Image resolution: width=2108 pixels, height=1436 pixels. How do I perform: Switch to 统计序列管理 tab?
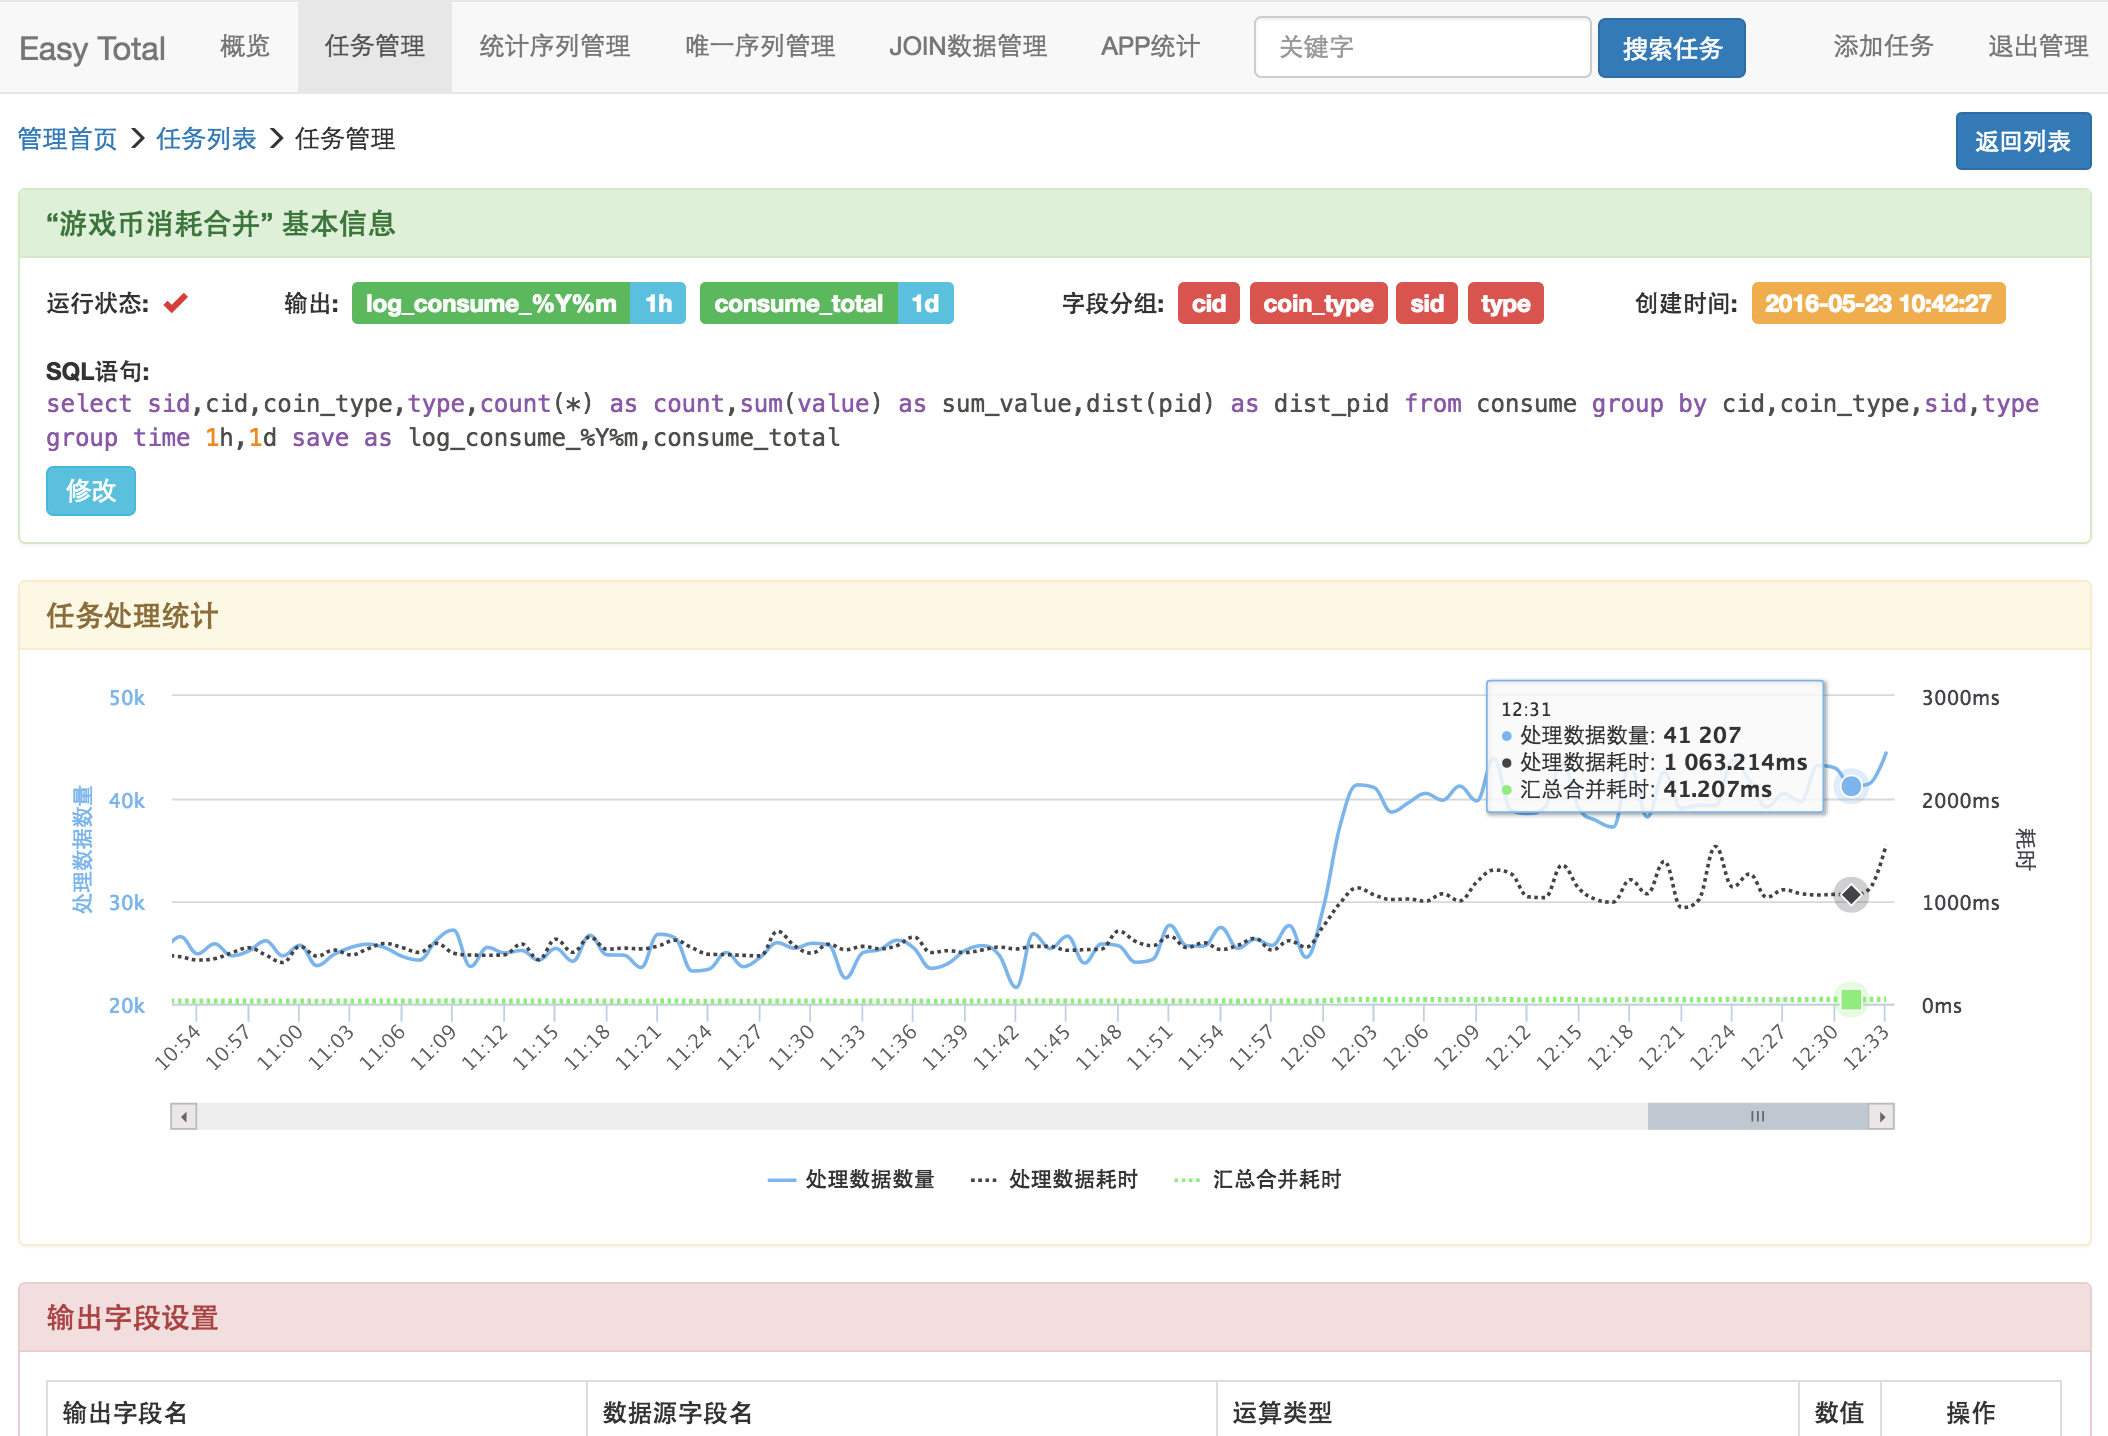click(x=554, y=47)
